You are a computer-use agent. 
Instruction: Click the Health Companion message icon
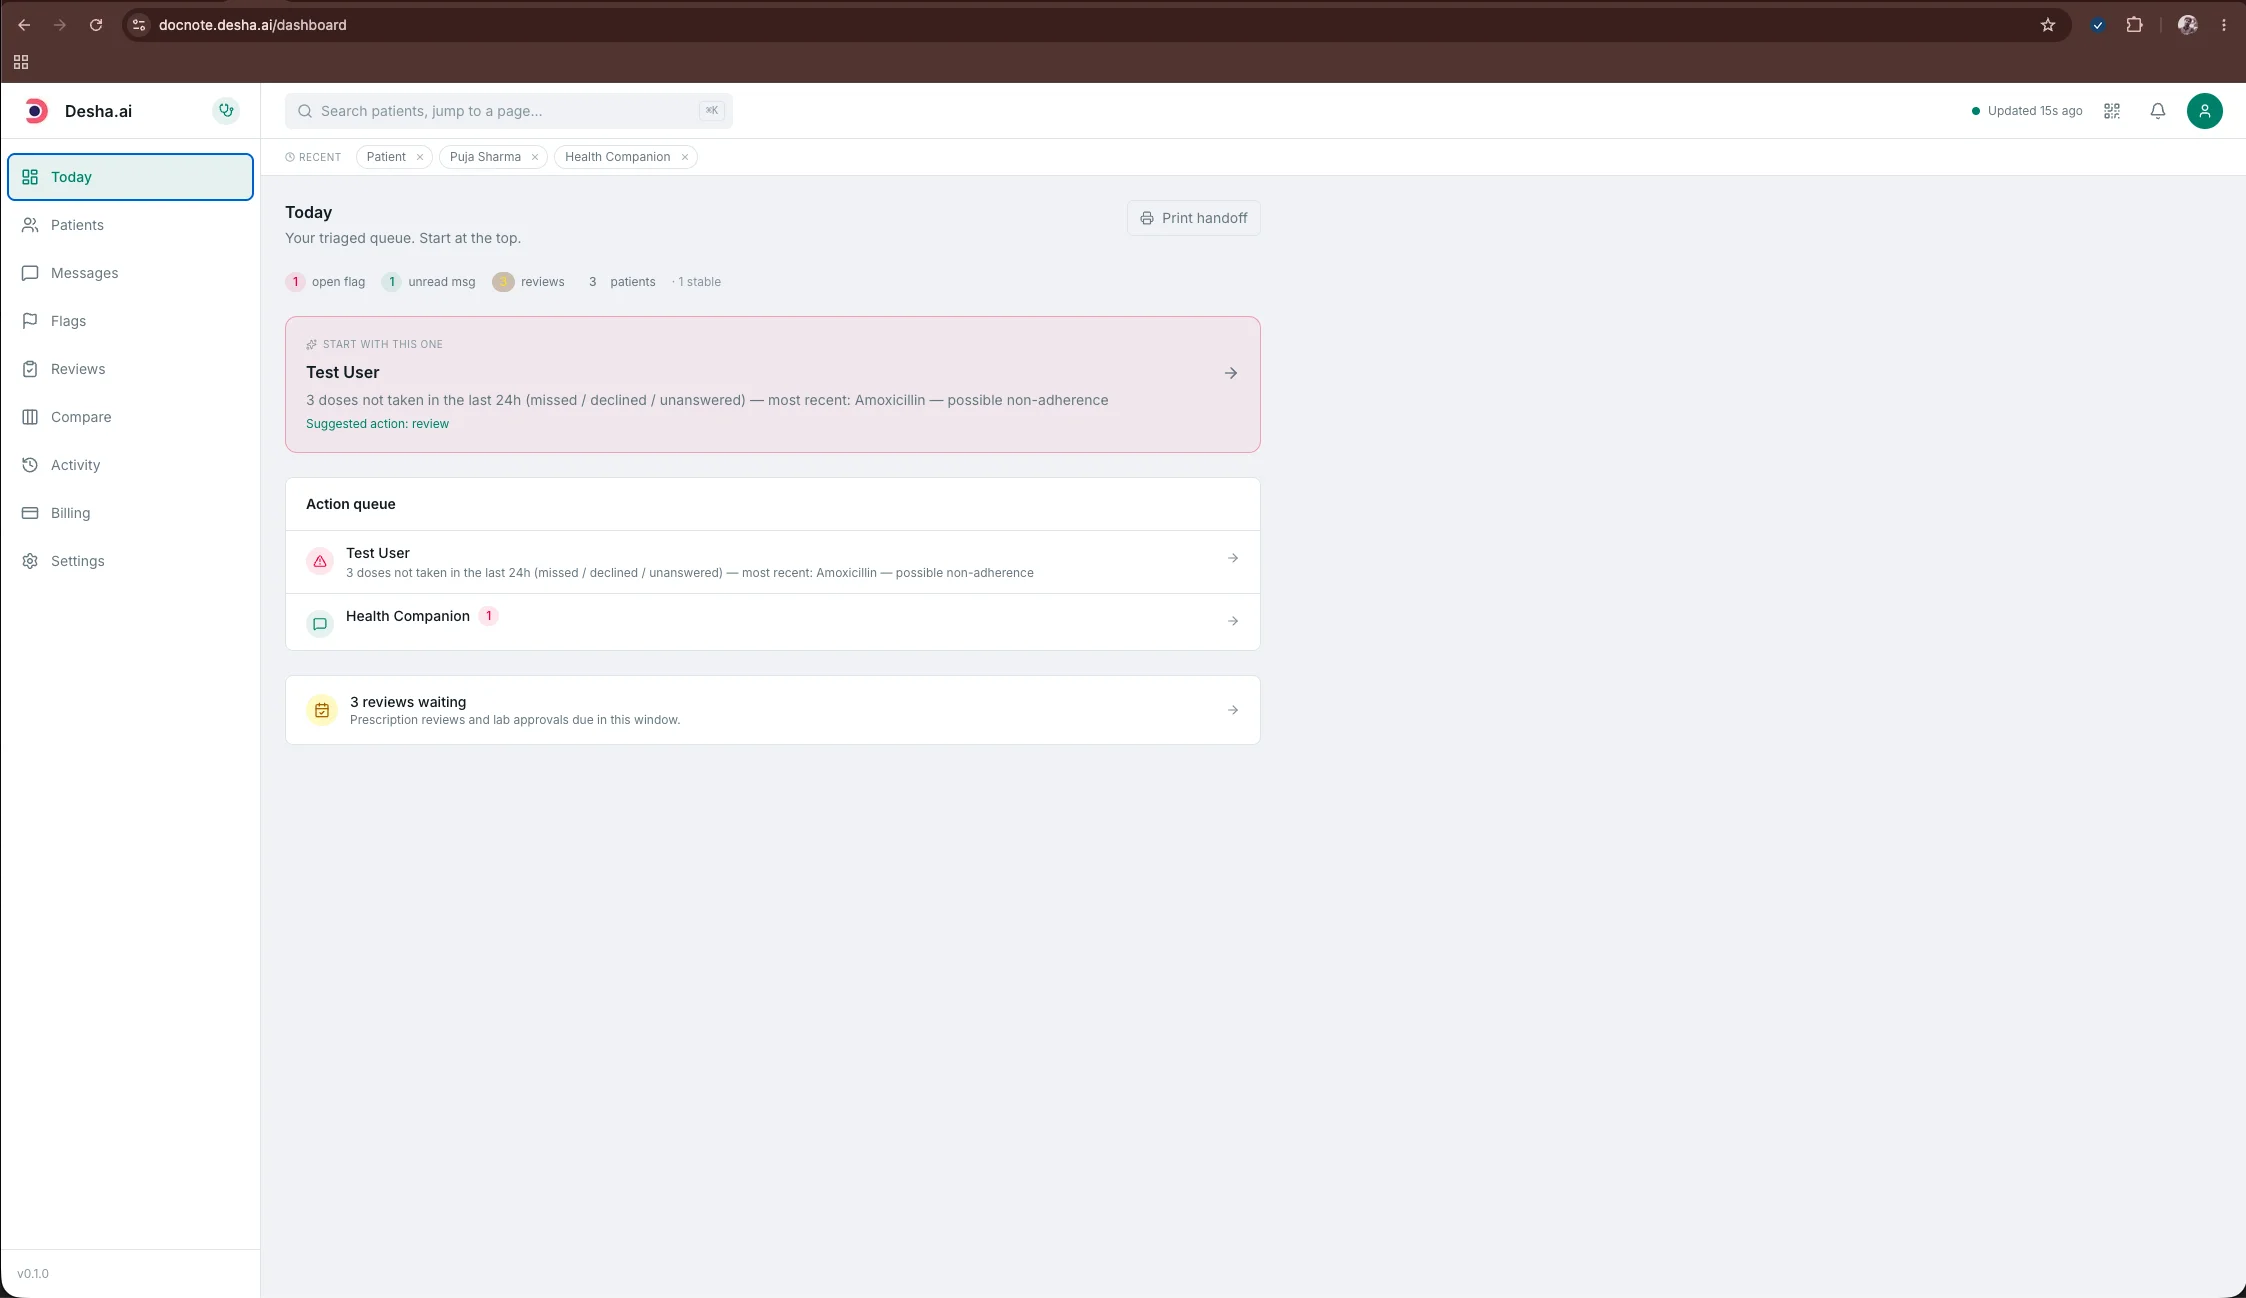[x=320, y=624]
